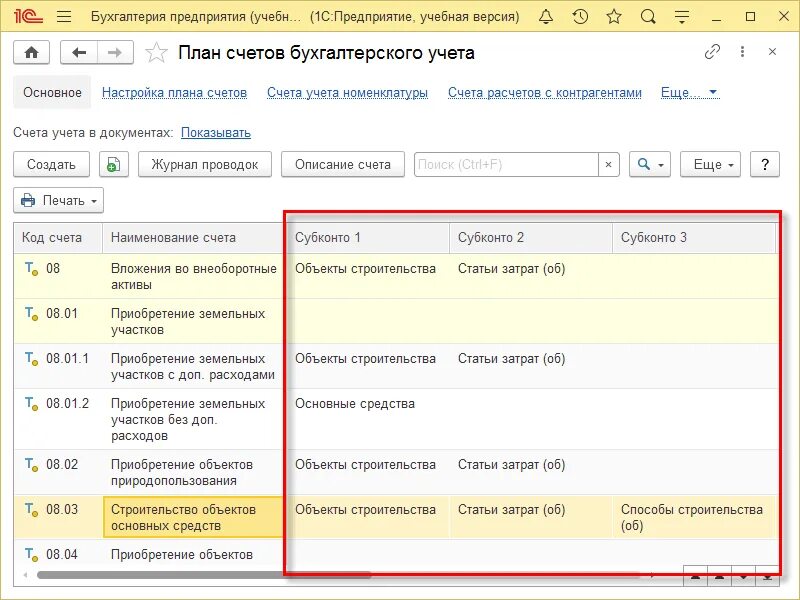Open the toolbar Еще dropdown button
Viewport: 800px width, 600px height.
pyautogui.click(x=710, y=164)
